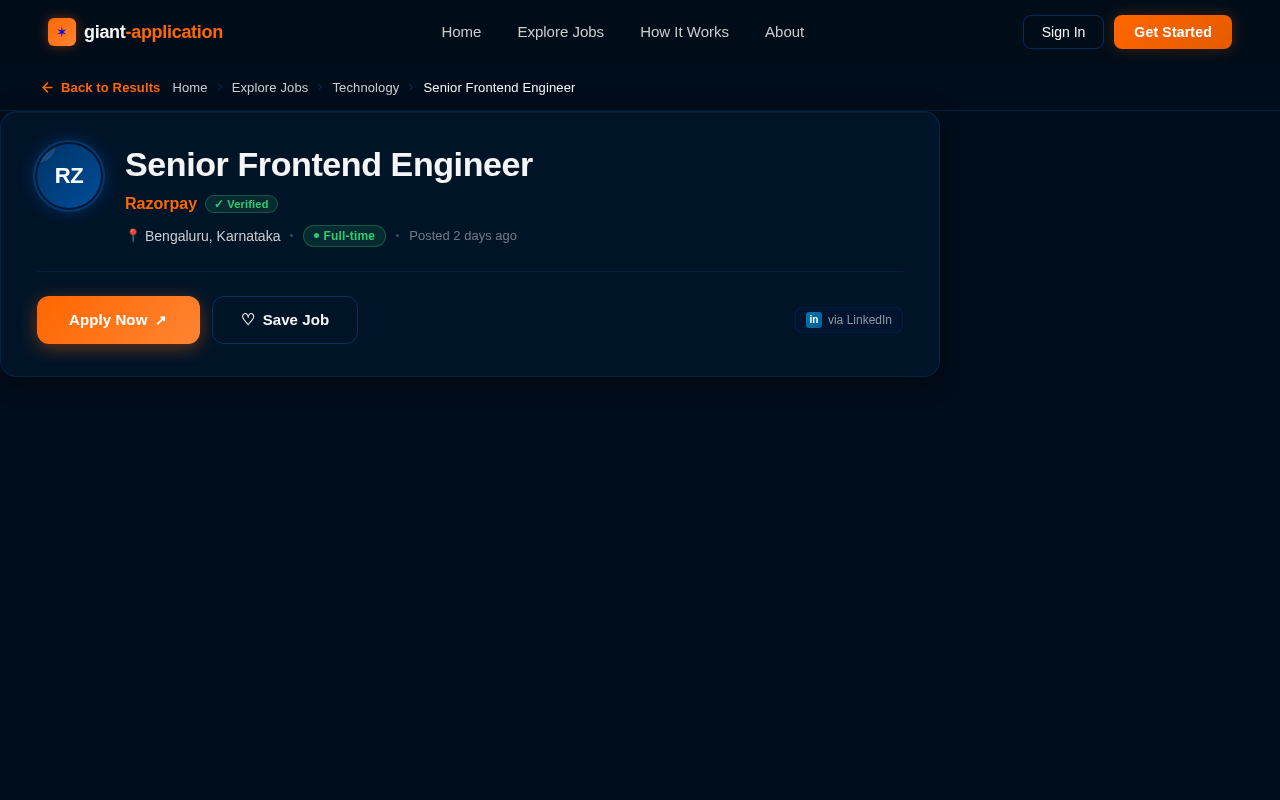Select Home in the breadcrumb trail
Image resolution: width=1280 pixels, height=800 pixels.
(x=190, y=88)
